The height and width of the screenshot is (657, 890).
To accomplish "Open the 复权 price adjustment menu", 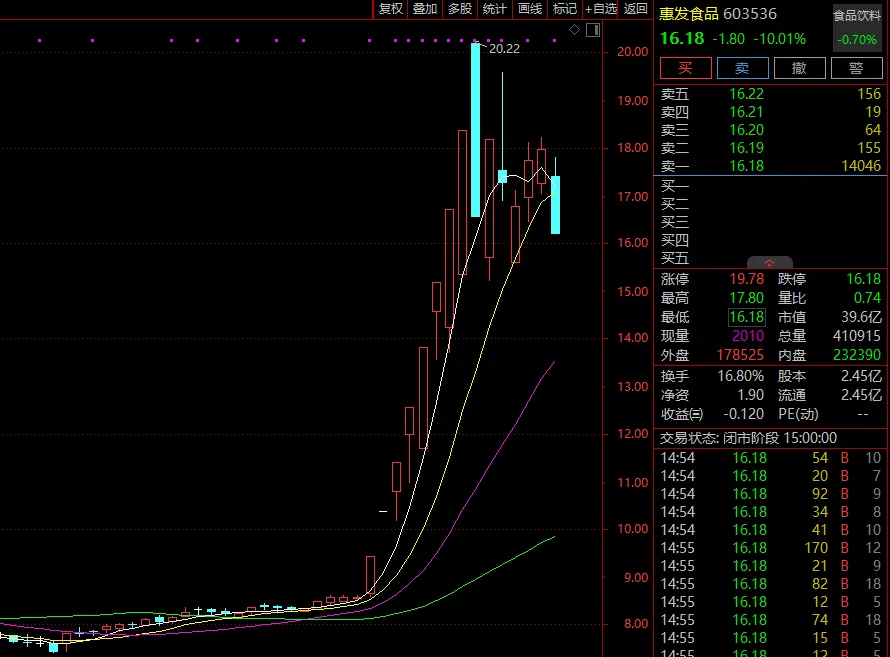I will (x=390, y=9).
